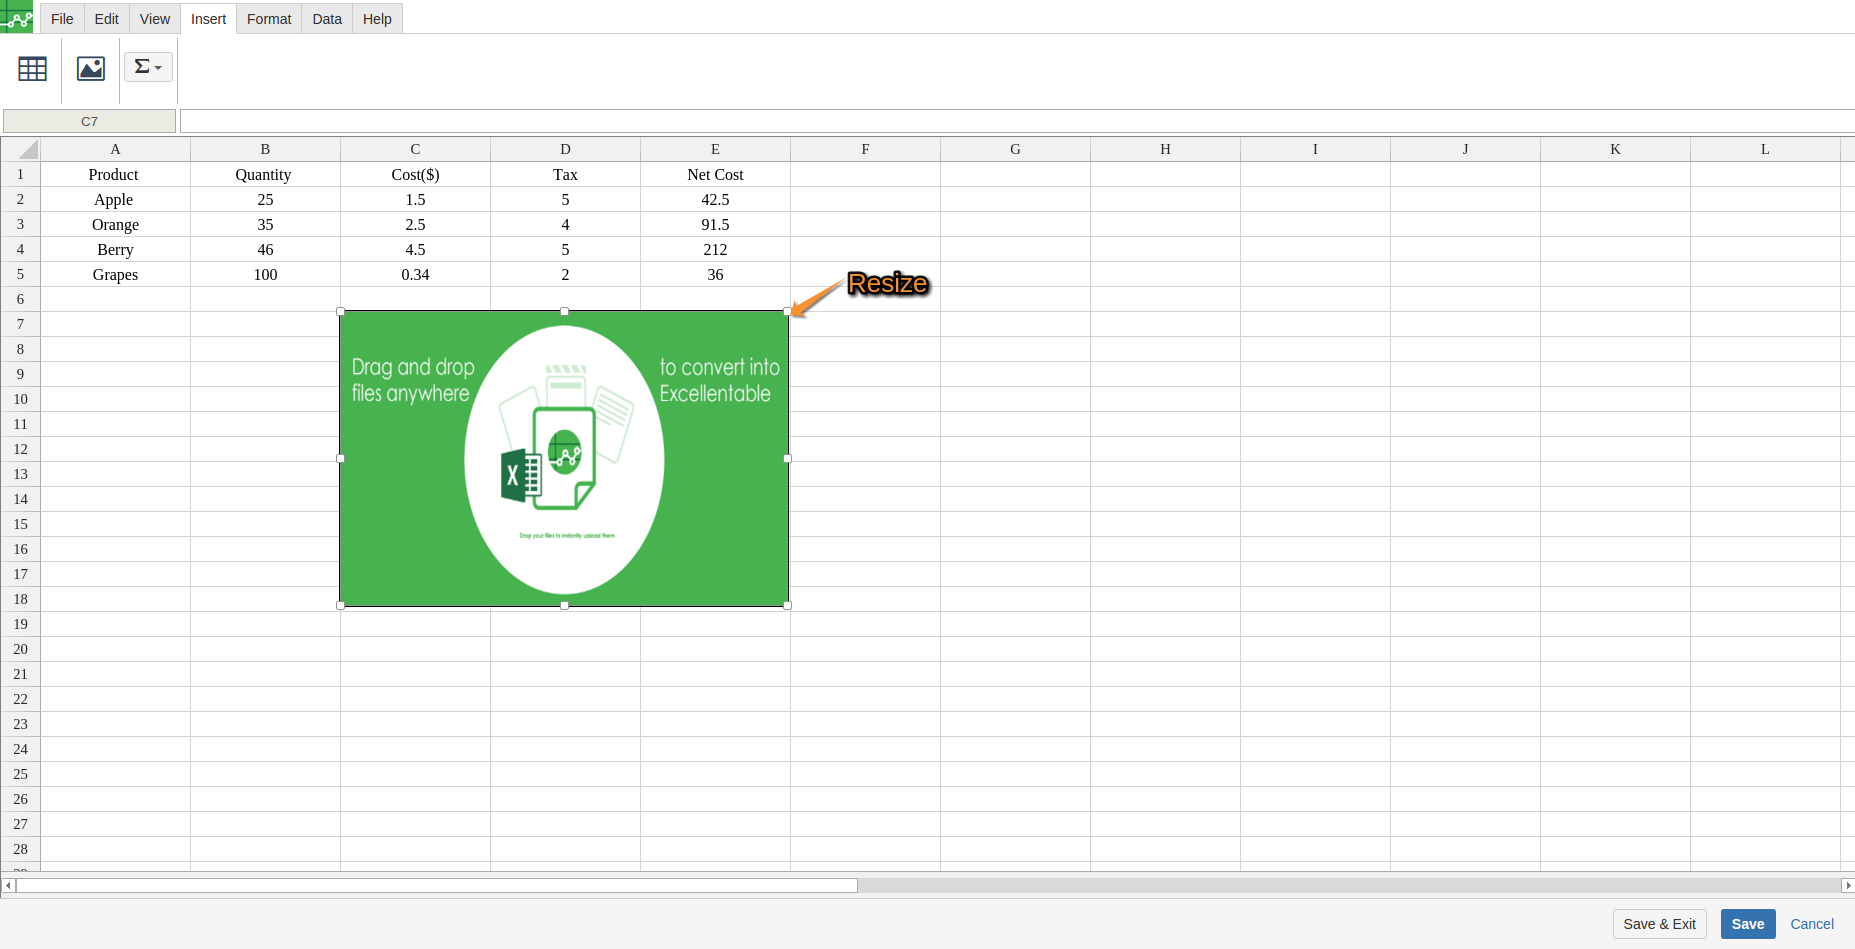Open the View menu
Image resolution: width=1855 pixels, height=949 pixels.
pos(155,19)
